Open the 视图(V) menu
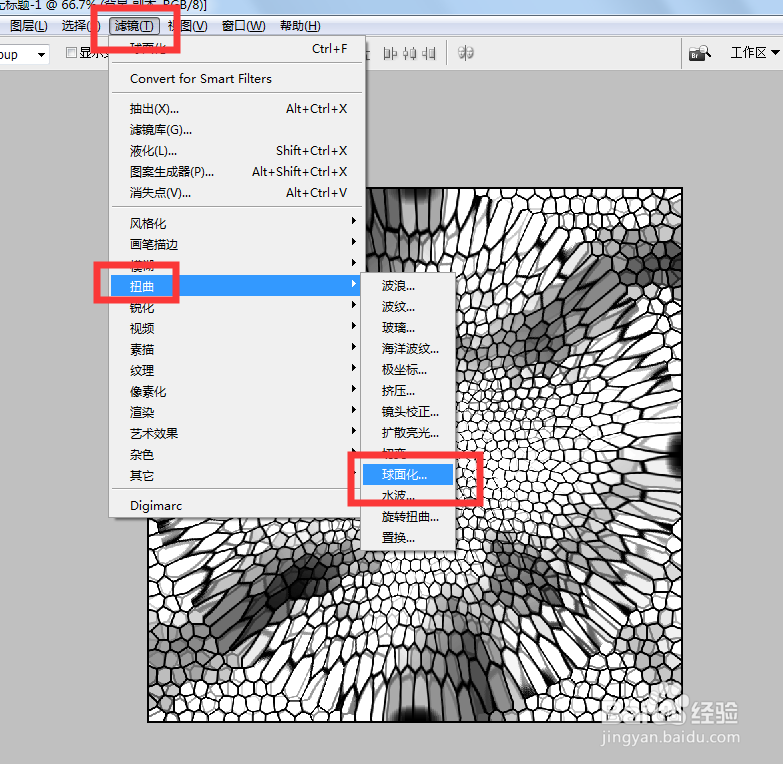Viewport: 783px width, 764px height. click(188, 25)
